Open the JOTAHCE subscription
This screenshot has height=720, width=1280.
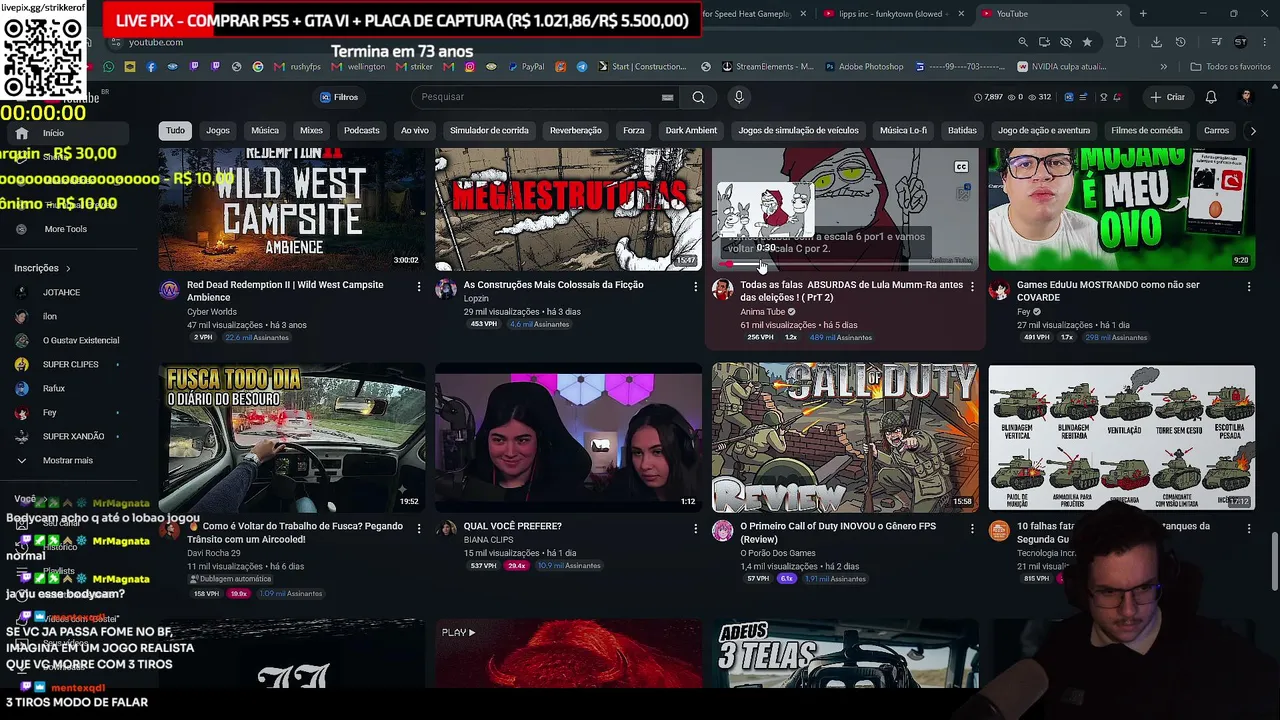pyautogui.click(x=66, y=292)
